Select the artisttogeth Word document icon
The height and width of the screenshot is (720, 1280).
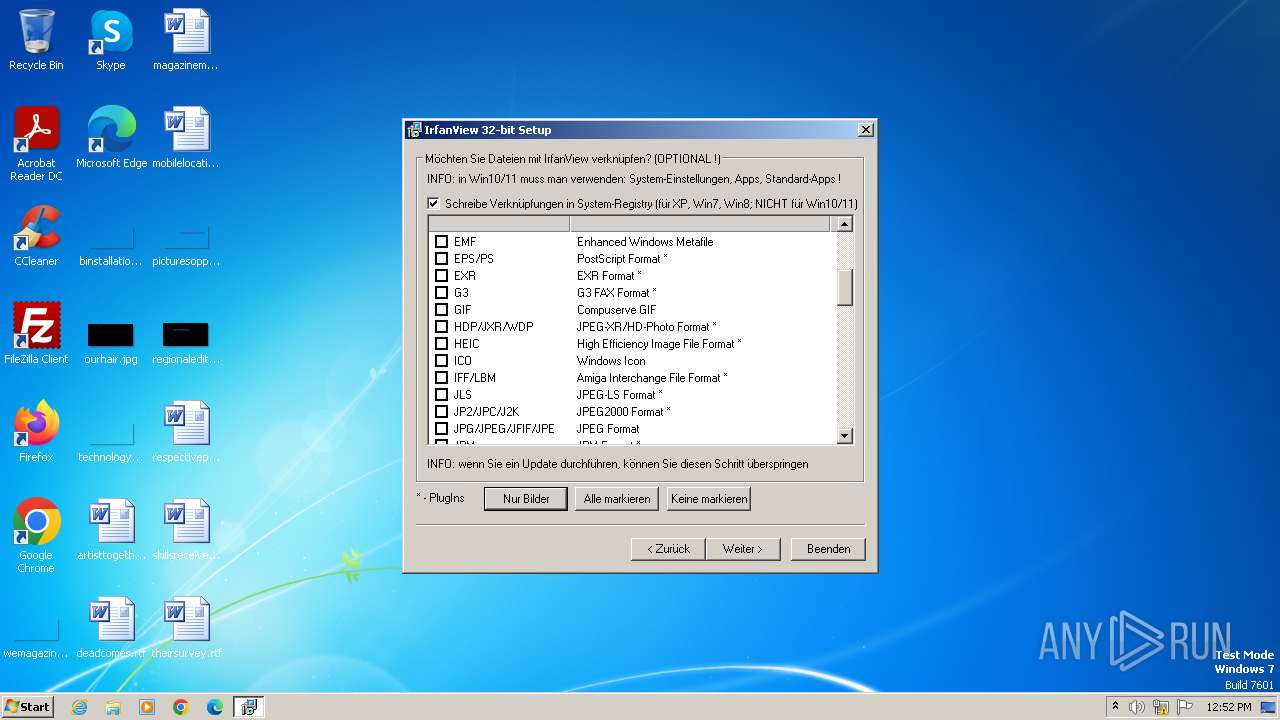point(111,530)
